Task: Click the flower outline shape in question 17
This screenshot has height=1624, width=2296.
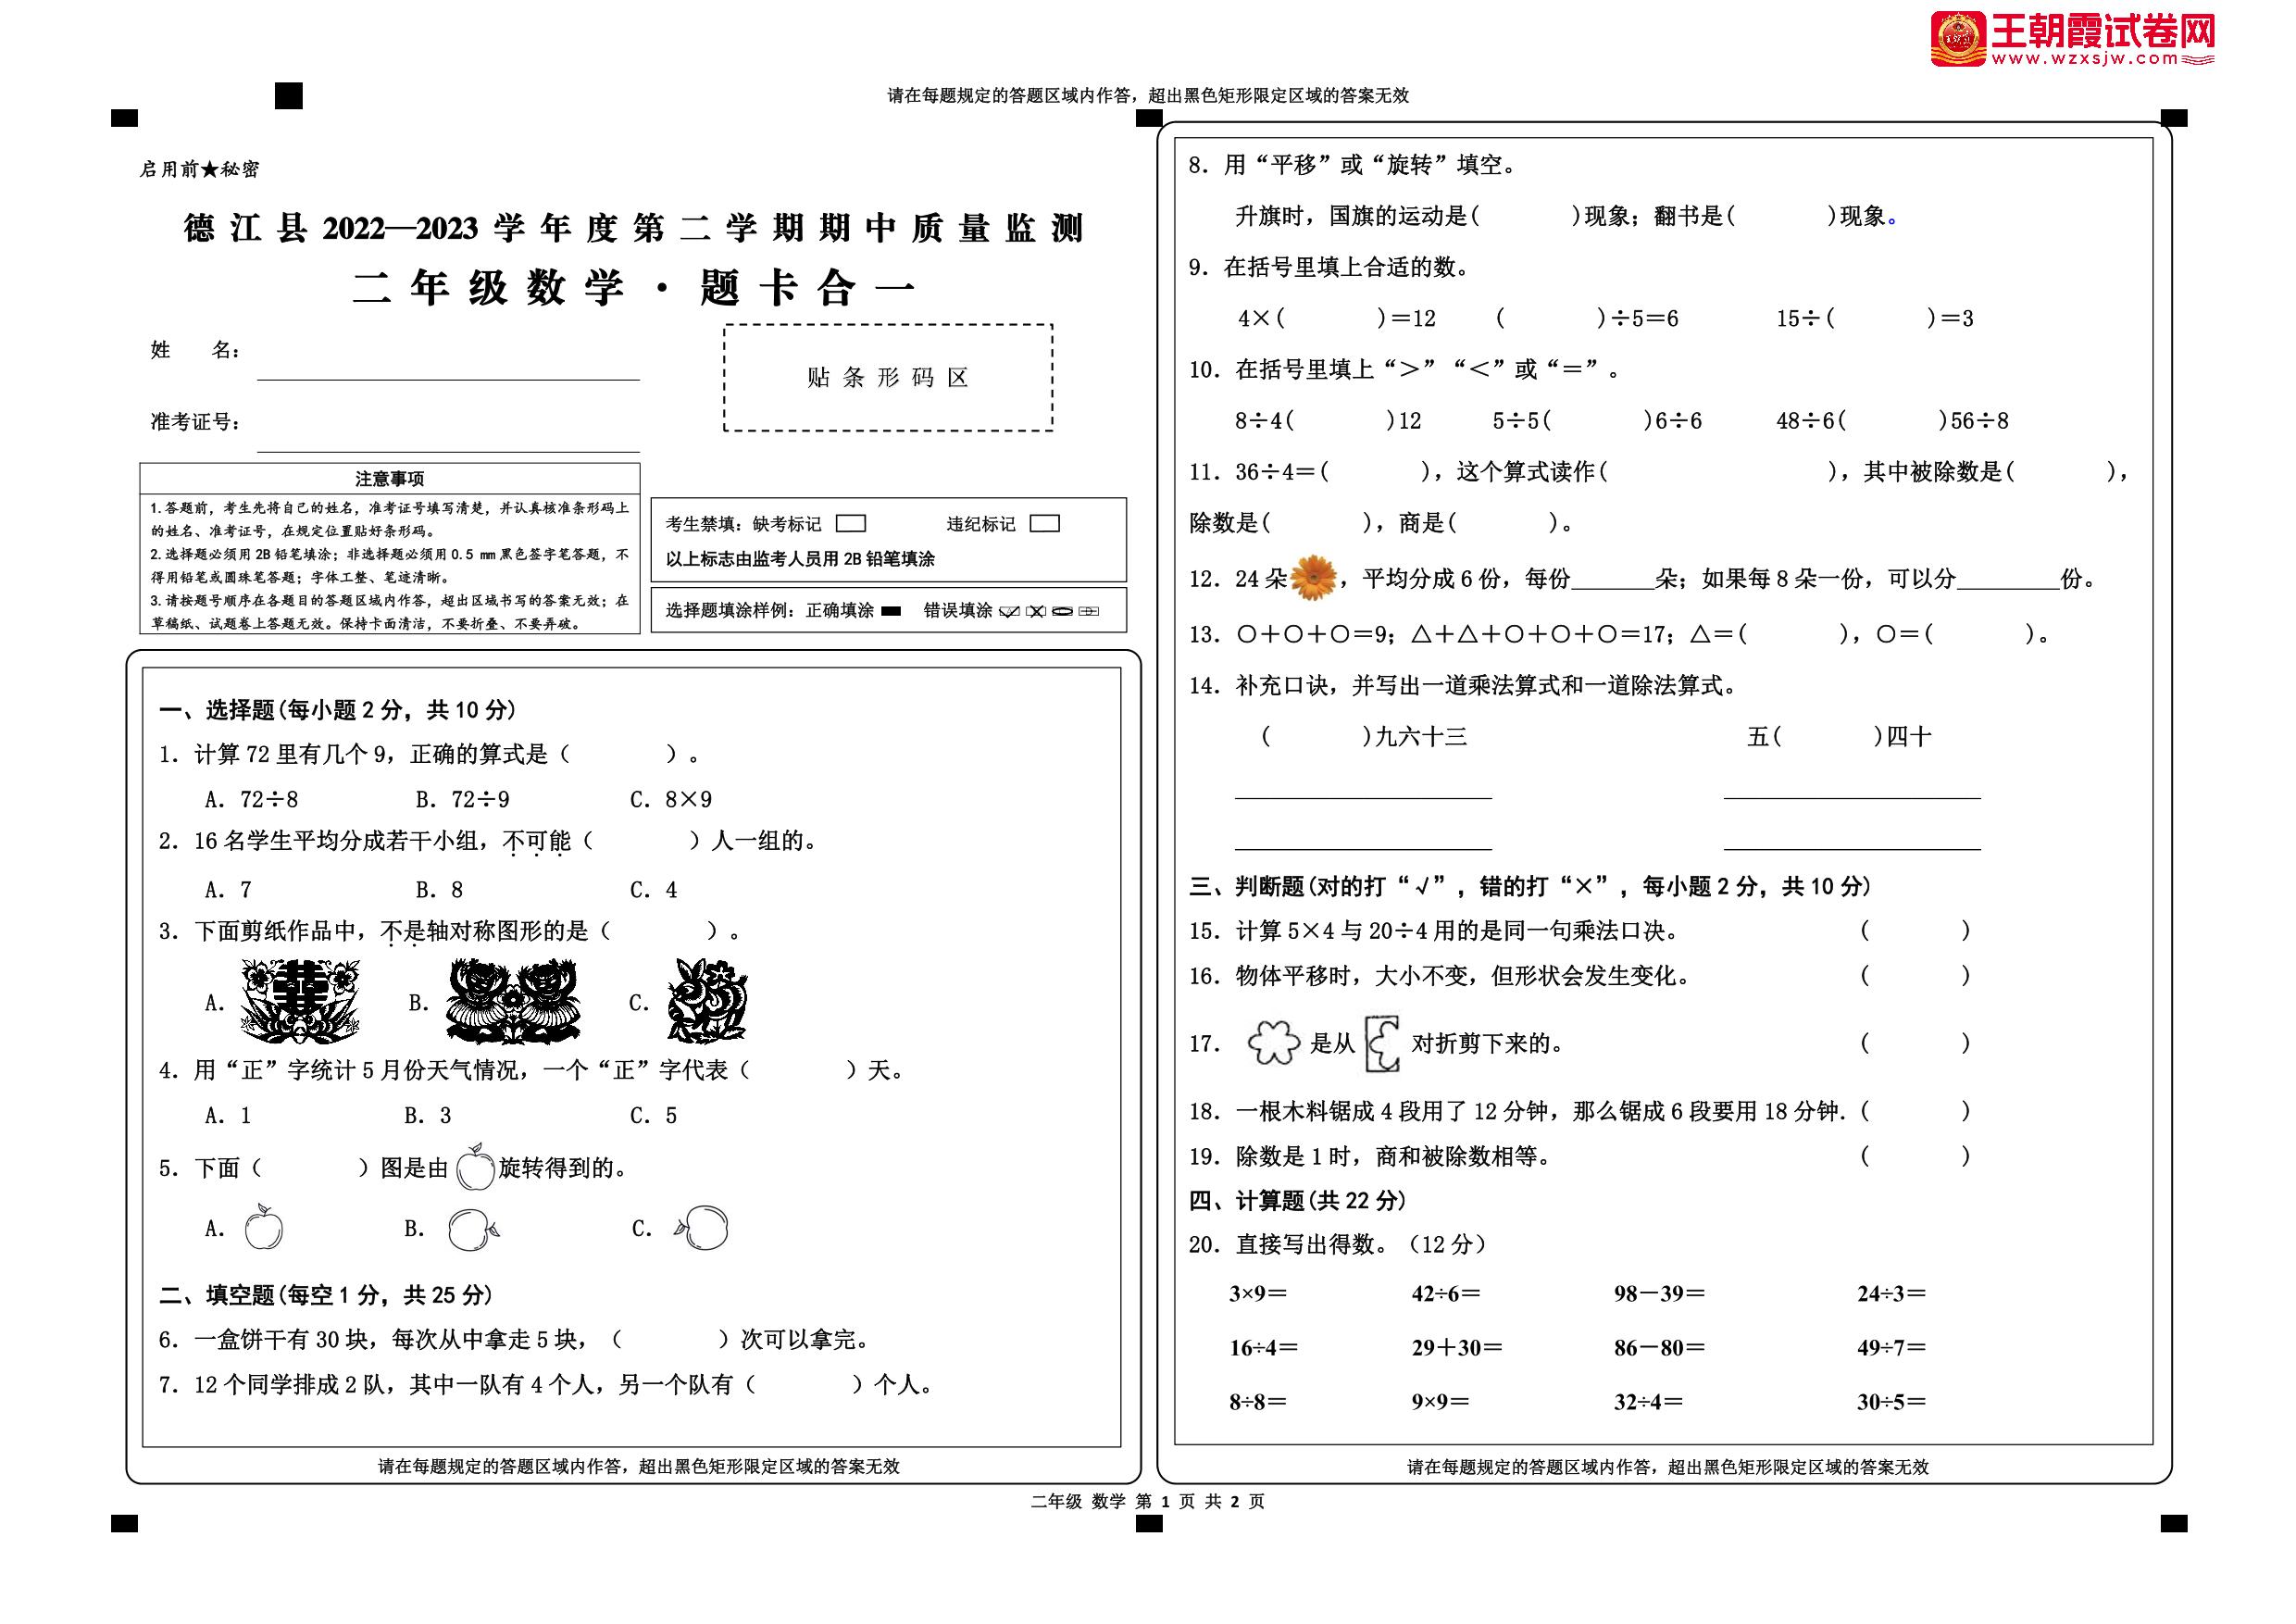Action: pyautogui.click(x=1273, y=1043)
